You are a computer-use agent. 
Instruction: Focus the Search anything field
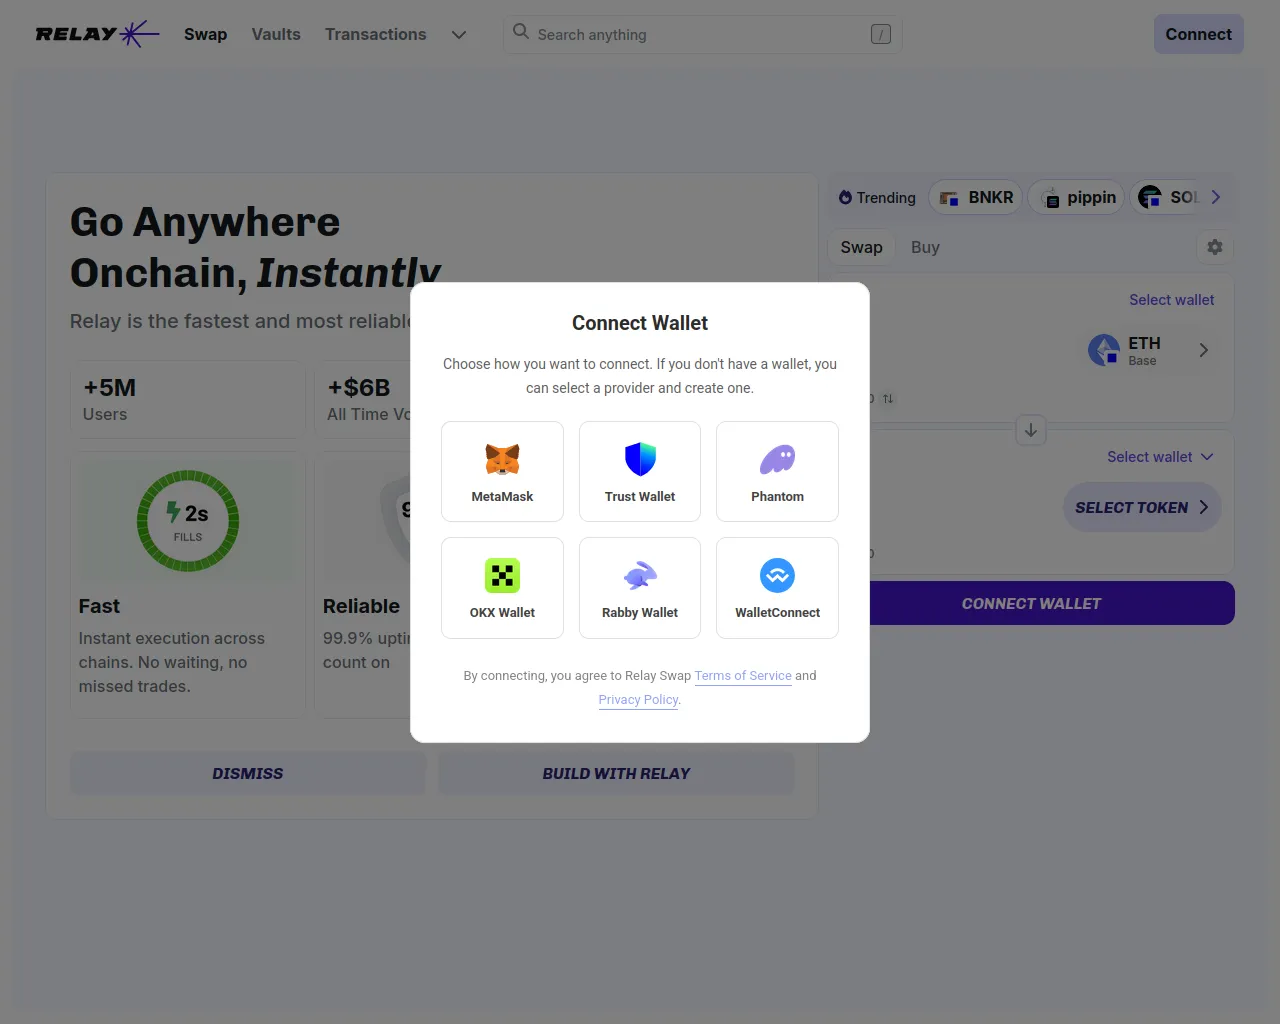click(703, 34)
